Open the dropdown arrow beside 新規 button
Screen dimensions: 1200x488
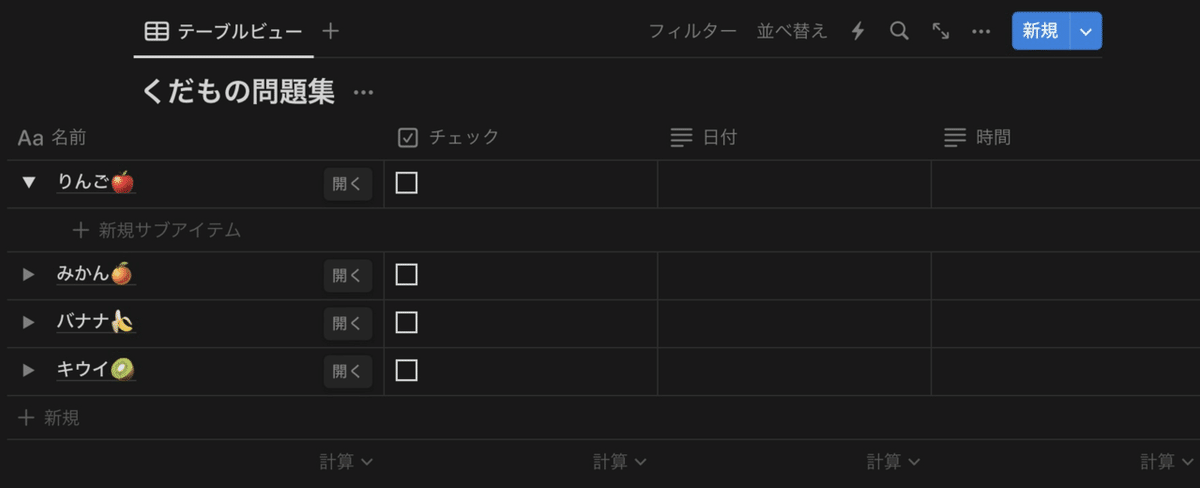click(x=1086, y=31)
